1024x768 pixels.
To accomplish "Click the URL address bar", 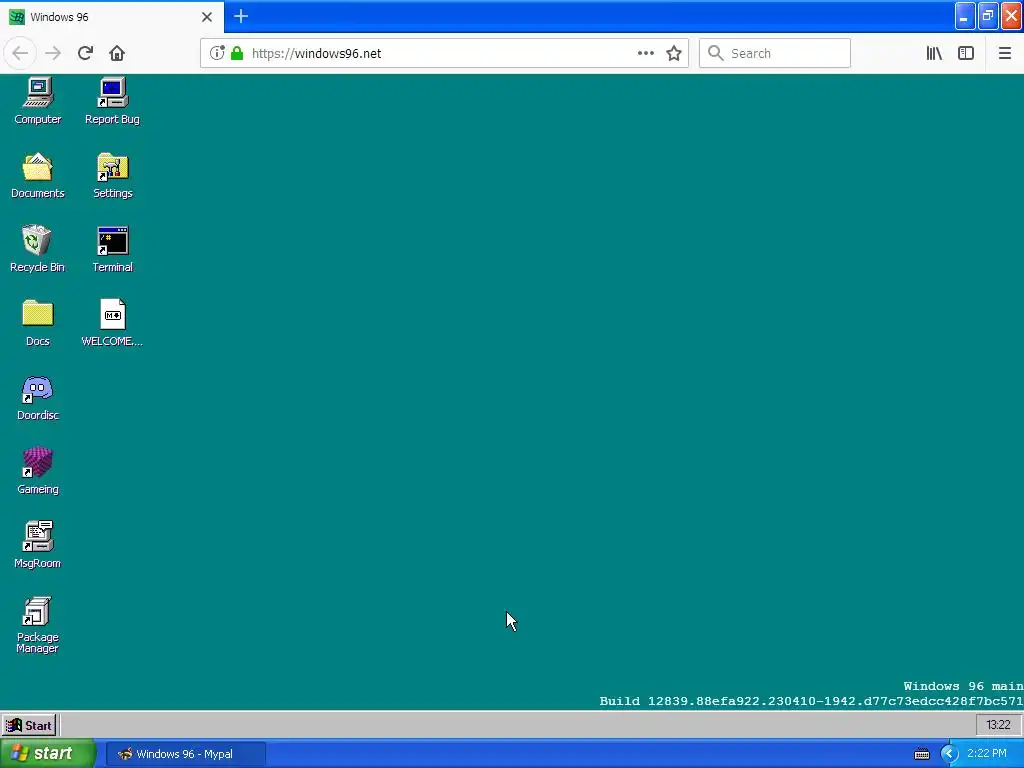I will pyautogui.click(x=444, y=54).
